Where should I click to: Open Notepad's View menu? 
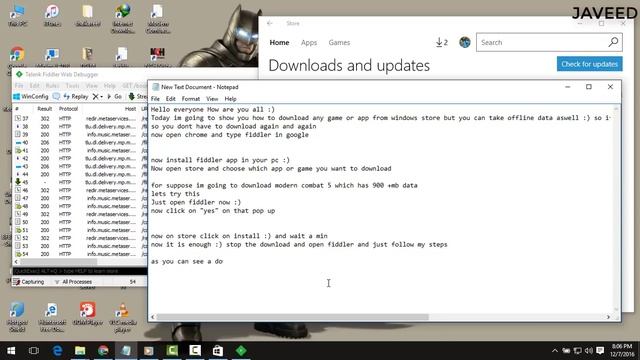(x=212, y=99)
